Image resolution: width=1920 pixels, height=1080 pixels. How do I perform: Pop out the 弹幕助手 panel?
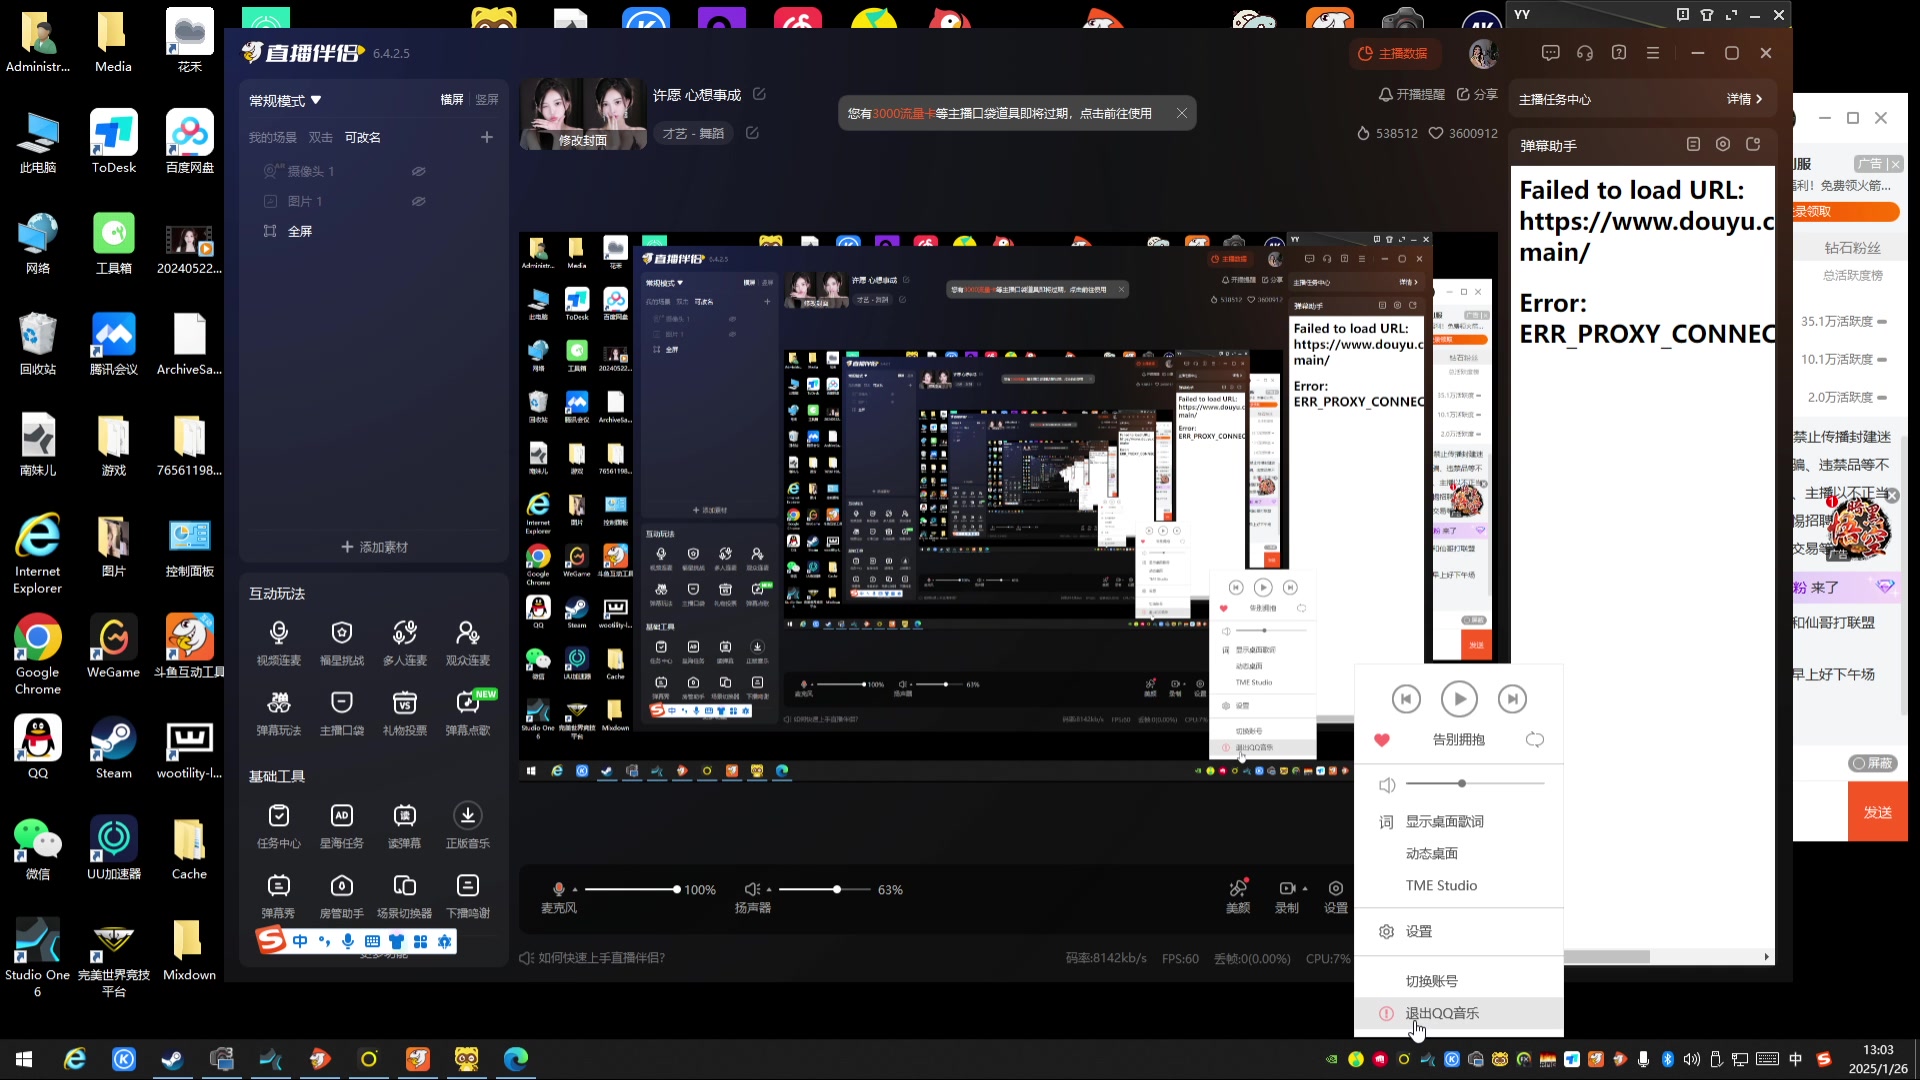point(1753,144)
